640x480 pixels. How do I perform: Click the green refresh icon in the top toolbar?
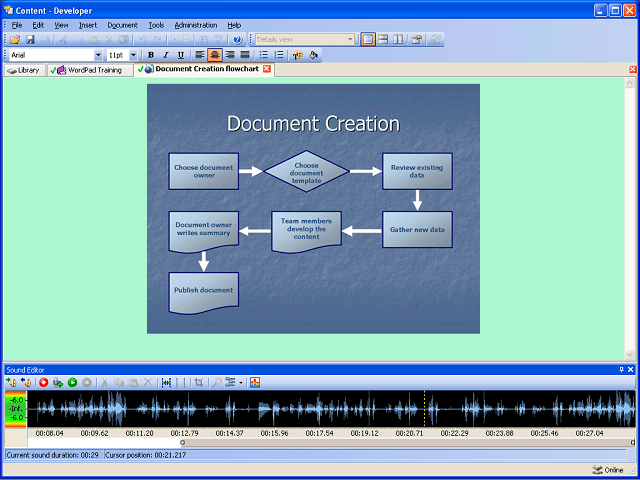(x=436, y=40)
